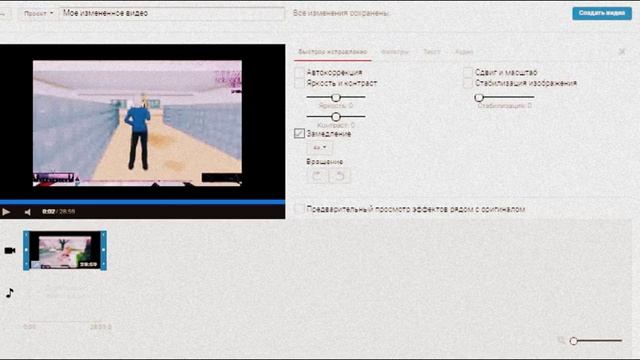
Task: Close the quick fixes panel
Action: pyautogui.click(x=622, y=52)
